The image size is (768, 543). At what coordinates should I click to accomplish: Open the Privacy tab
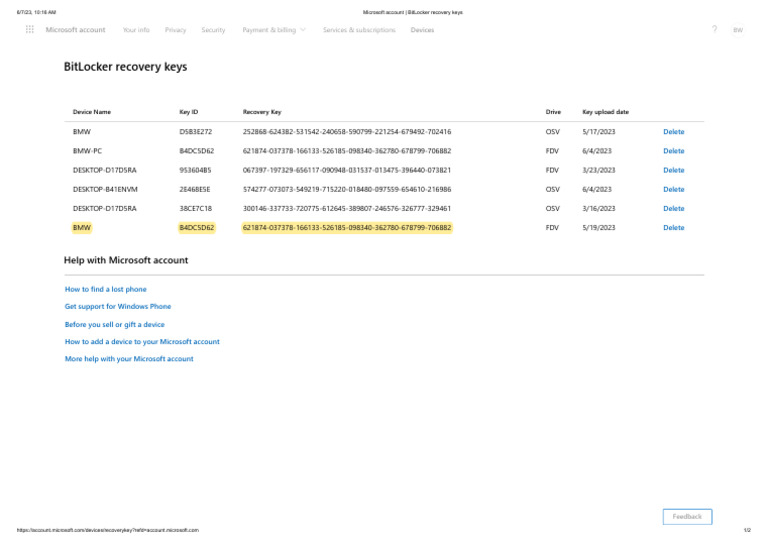(x=175, y=30)
